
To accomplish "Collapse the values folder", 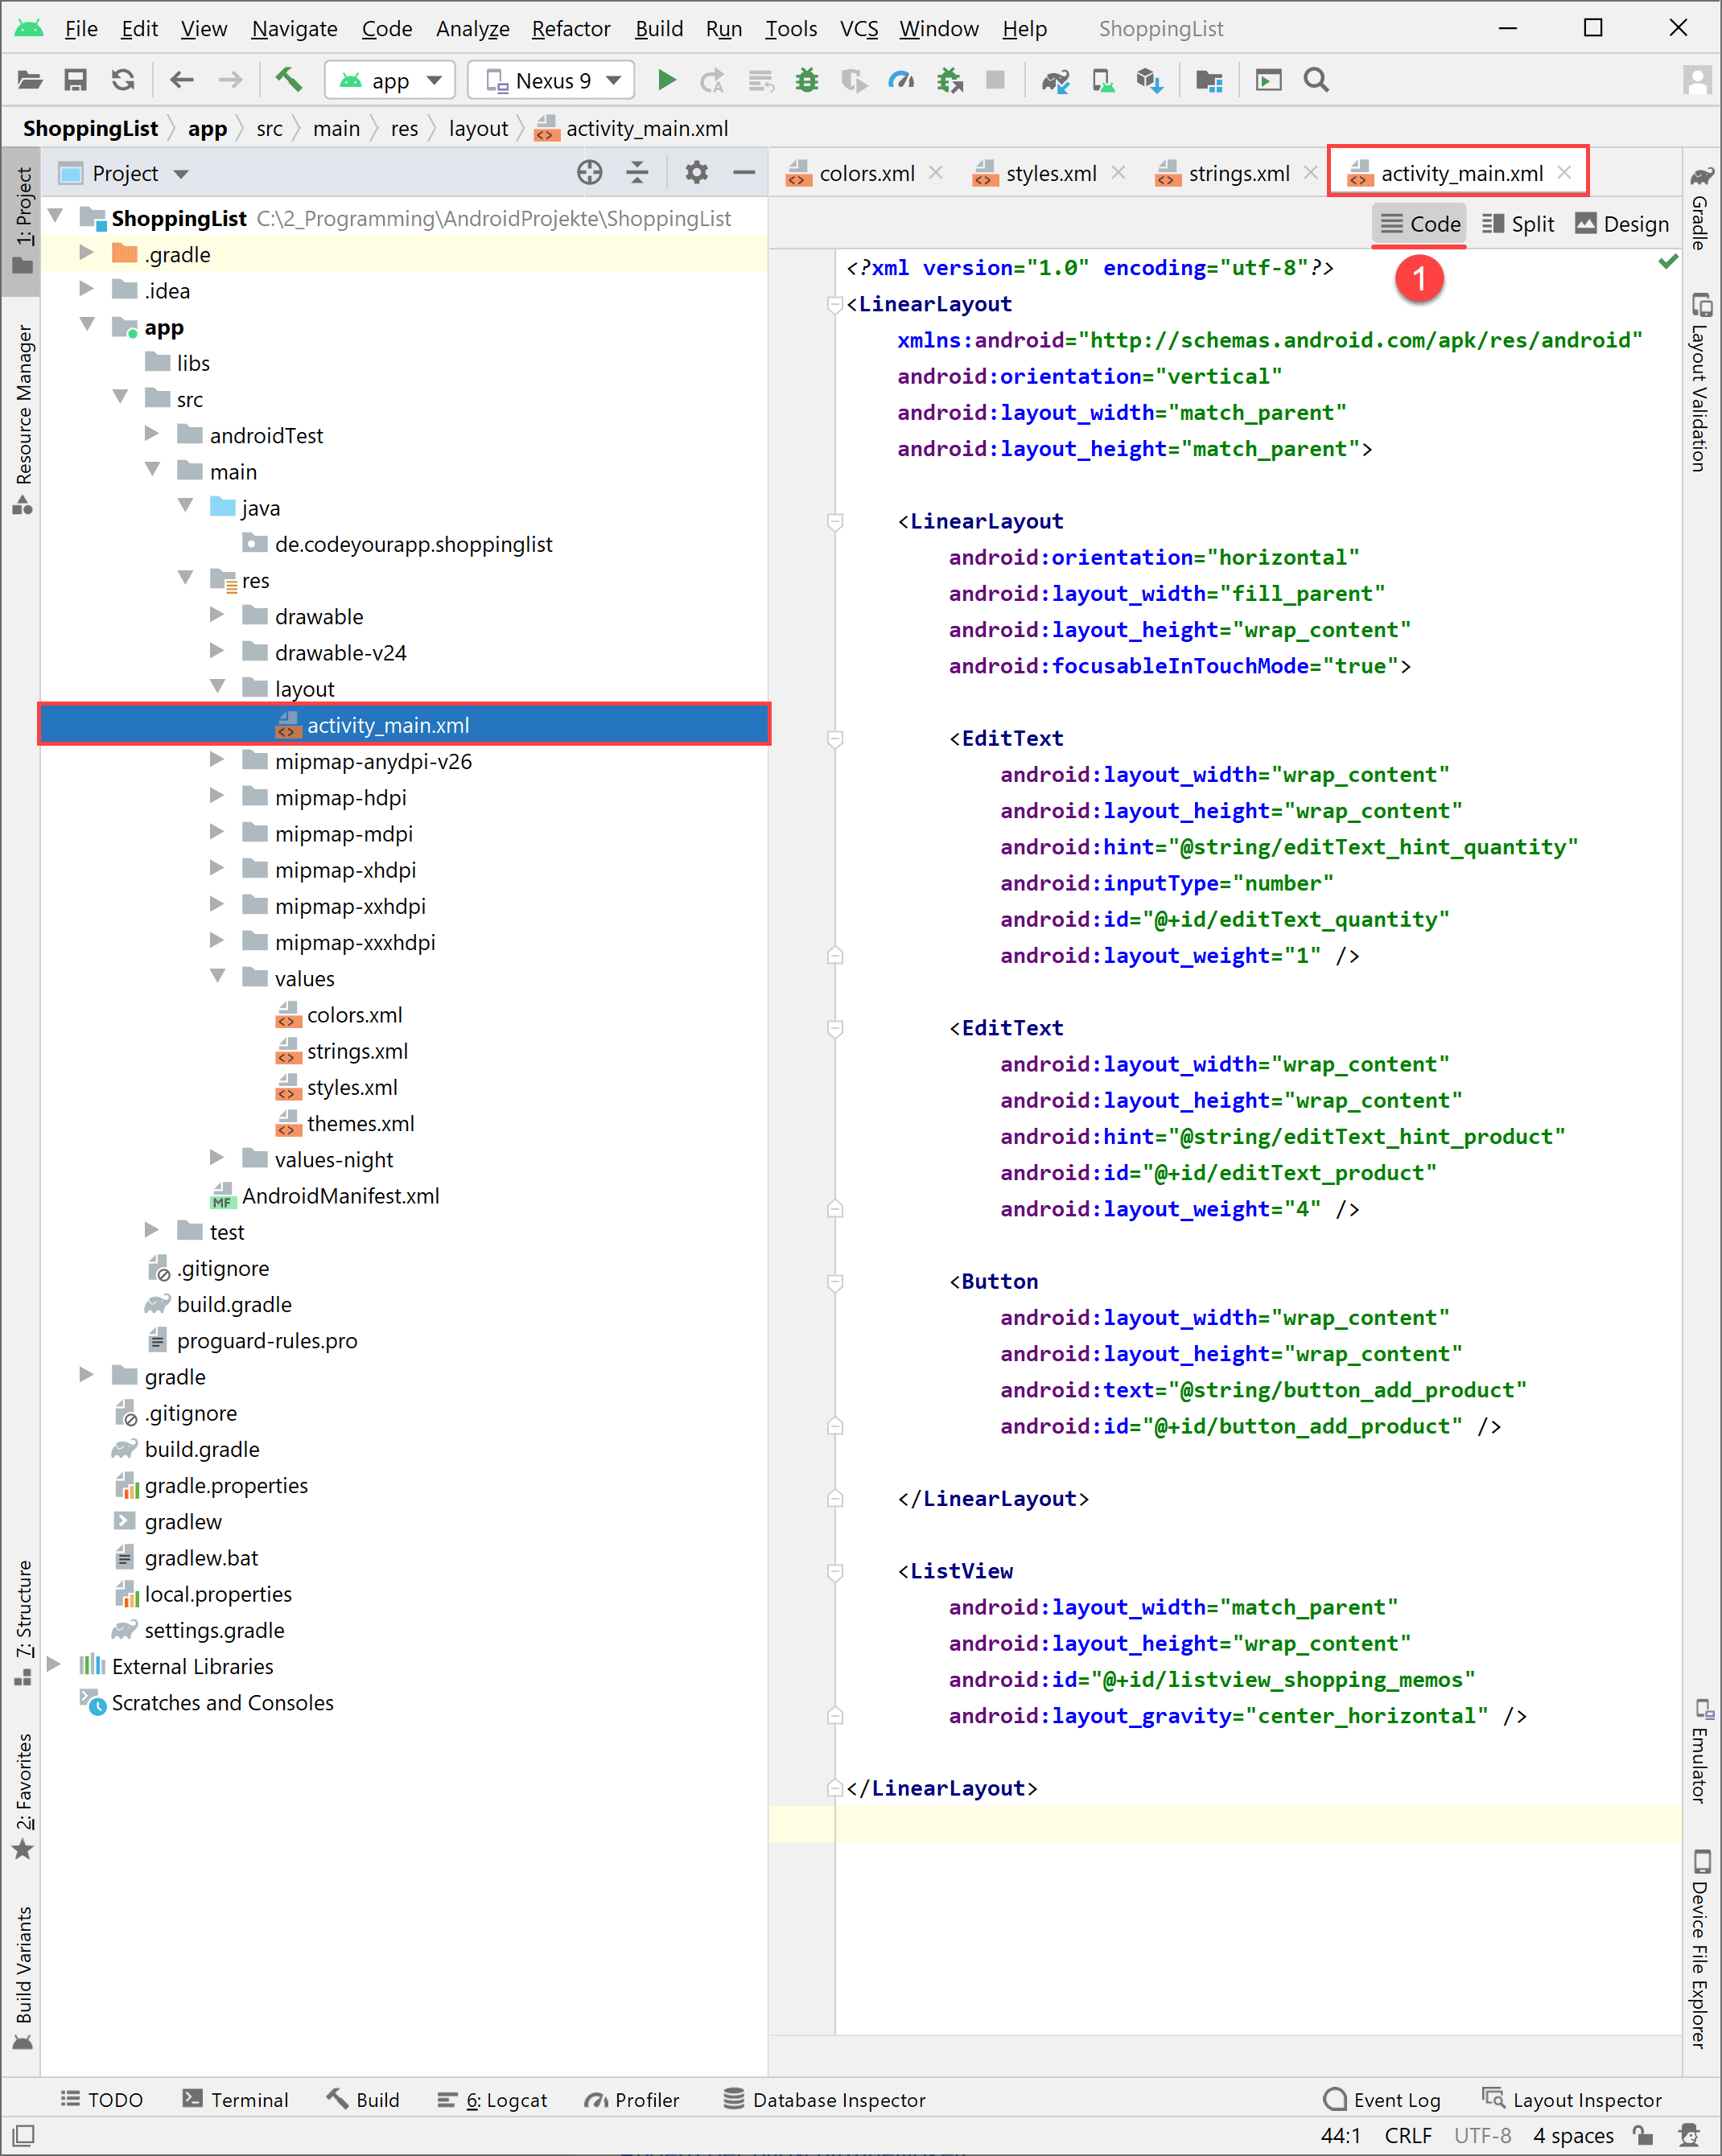I will pos(217,977).
